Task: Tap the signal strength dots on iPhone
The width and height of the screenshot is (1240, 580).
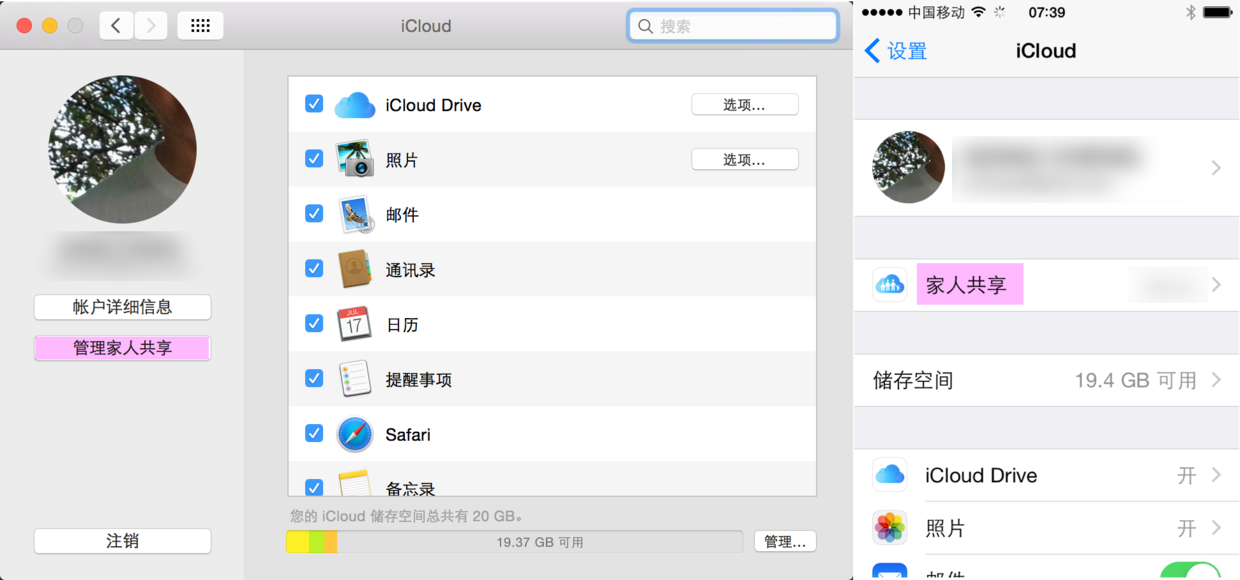Action: coord(882,12)
